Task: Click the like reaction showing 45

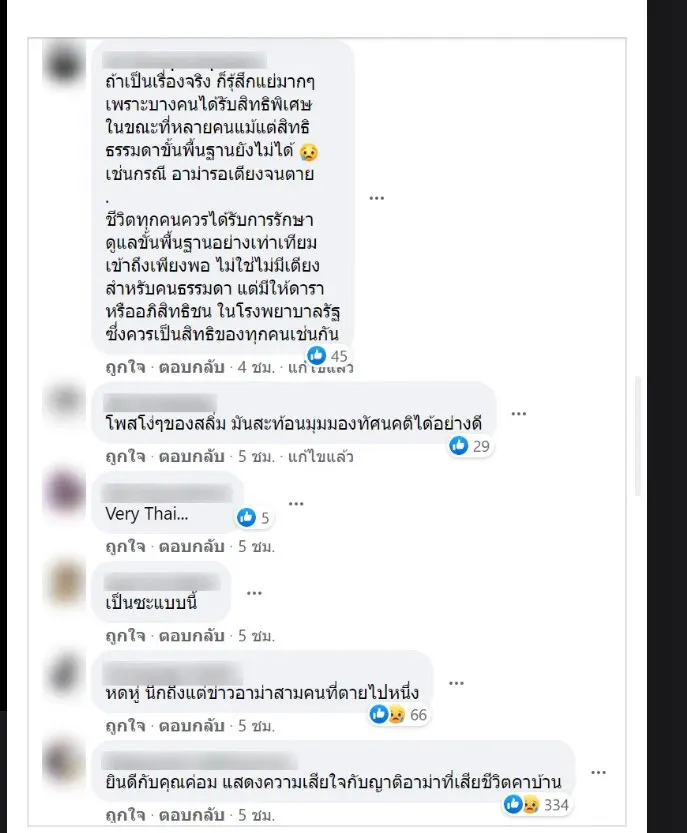Action: [327, 355]
